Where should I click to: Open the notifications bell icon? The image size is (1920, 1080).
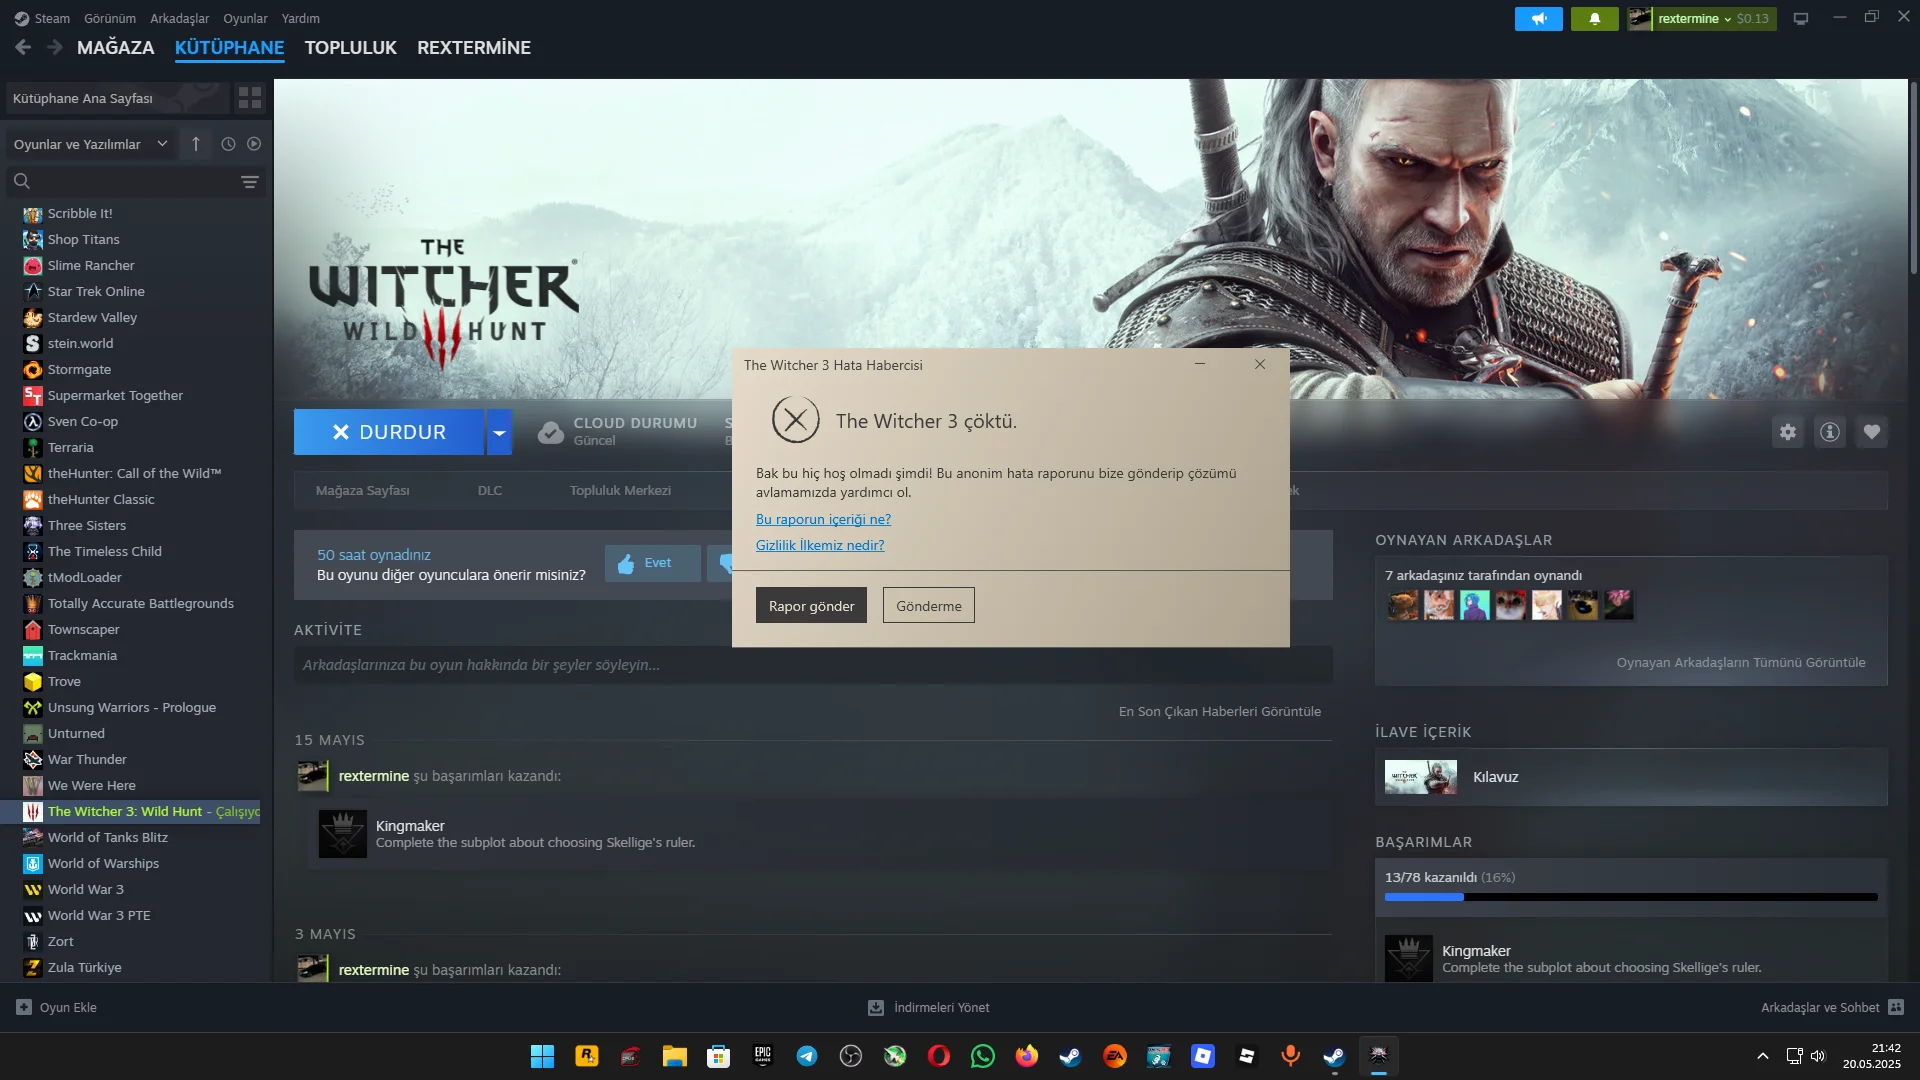coord(1594,18)
